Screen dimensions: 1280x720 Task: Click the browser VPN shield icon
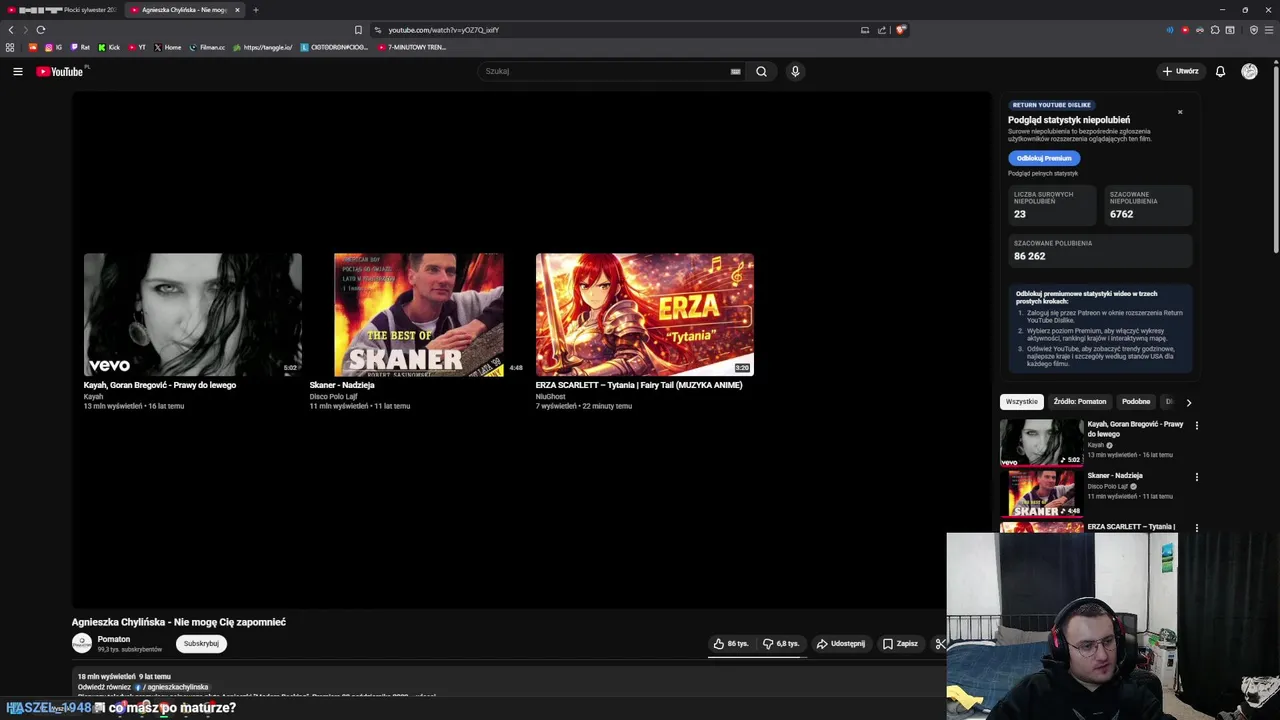click(1254, 30)
